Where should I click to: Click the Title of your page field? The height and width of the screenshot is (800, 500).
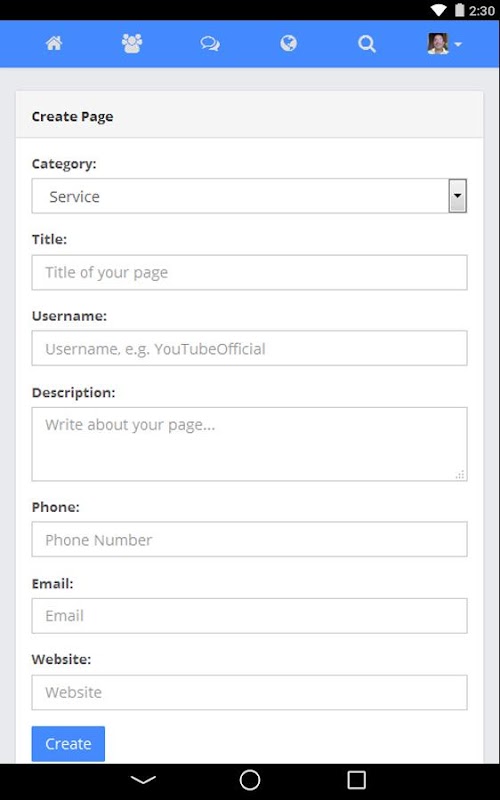pos(249,272)
